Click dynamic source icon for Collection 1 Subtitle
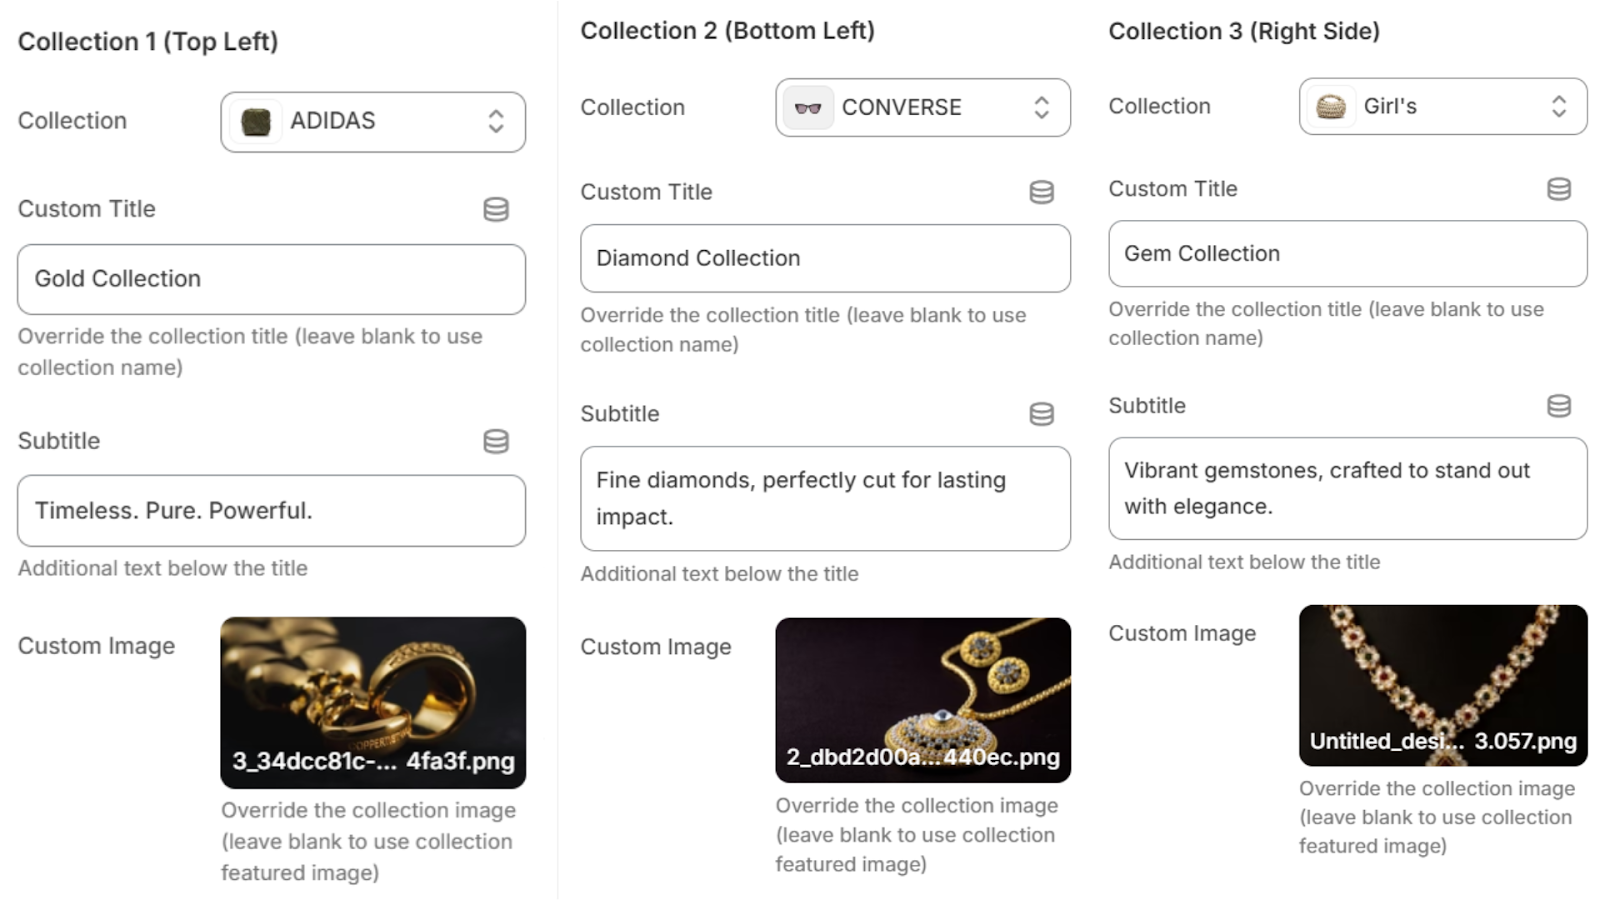Viewport: 1600px width, 900px height. click(x=496, y=441)
